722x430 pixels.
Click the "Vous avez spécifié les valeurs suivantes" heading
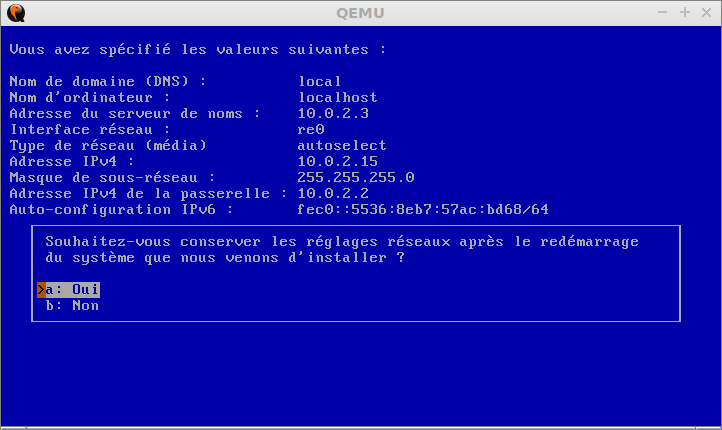tap(198, 49)
